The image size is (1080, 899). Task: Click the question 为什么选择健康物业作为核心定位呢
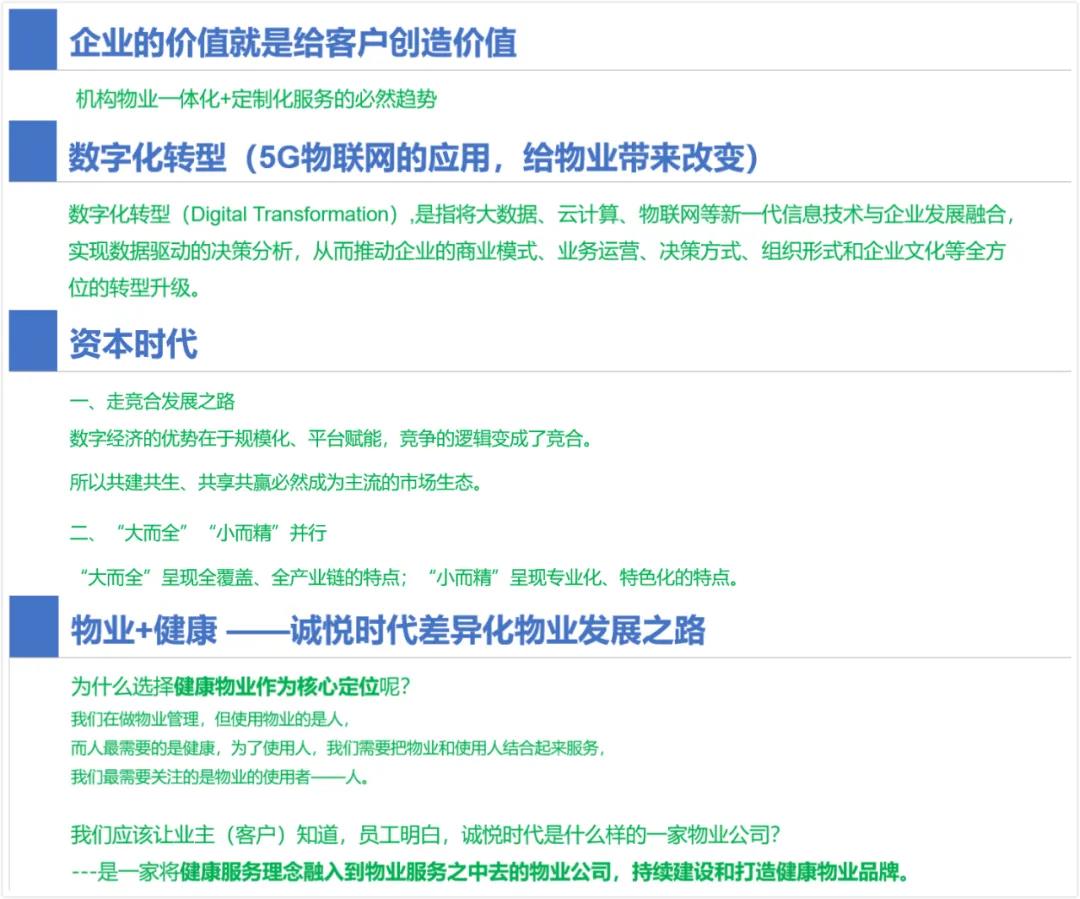[241, 687]
